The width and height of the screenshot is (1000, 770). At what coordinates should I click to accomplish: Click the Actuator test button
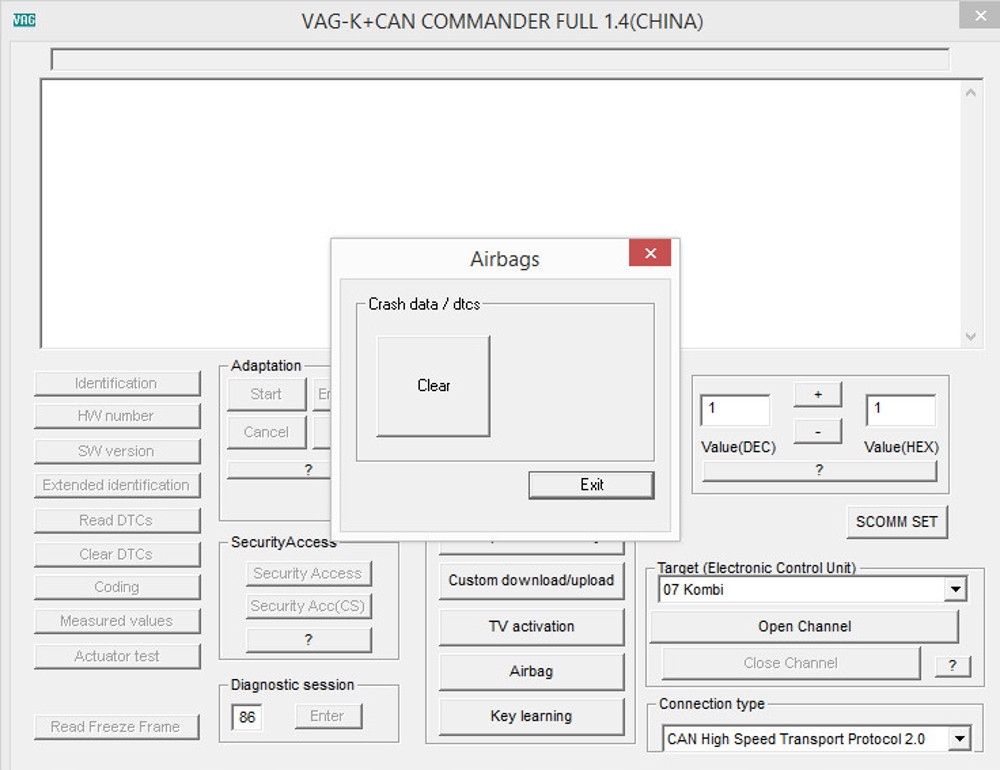click(117, 656)
